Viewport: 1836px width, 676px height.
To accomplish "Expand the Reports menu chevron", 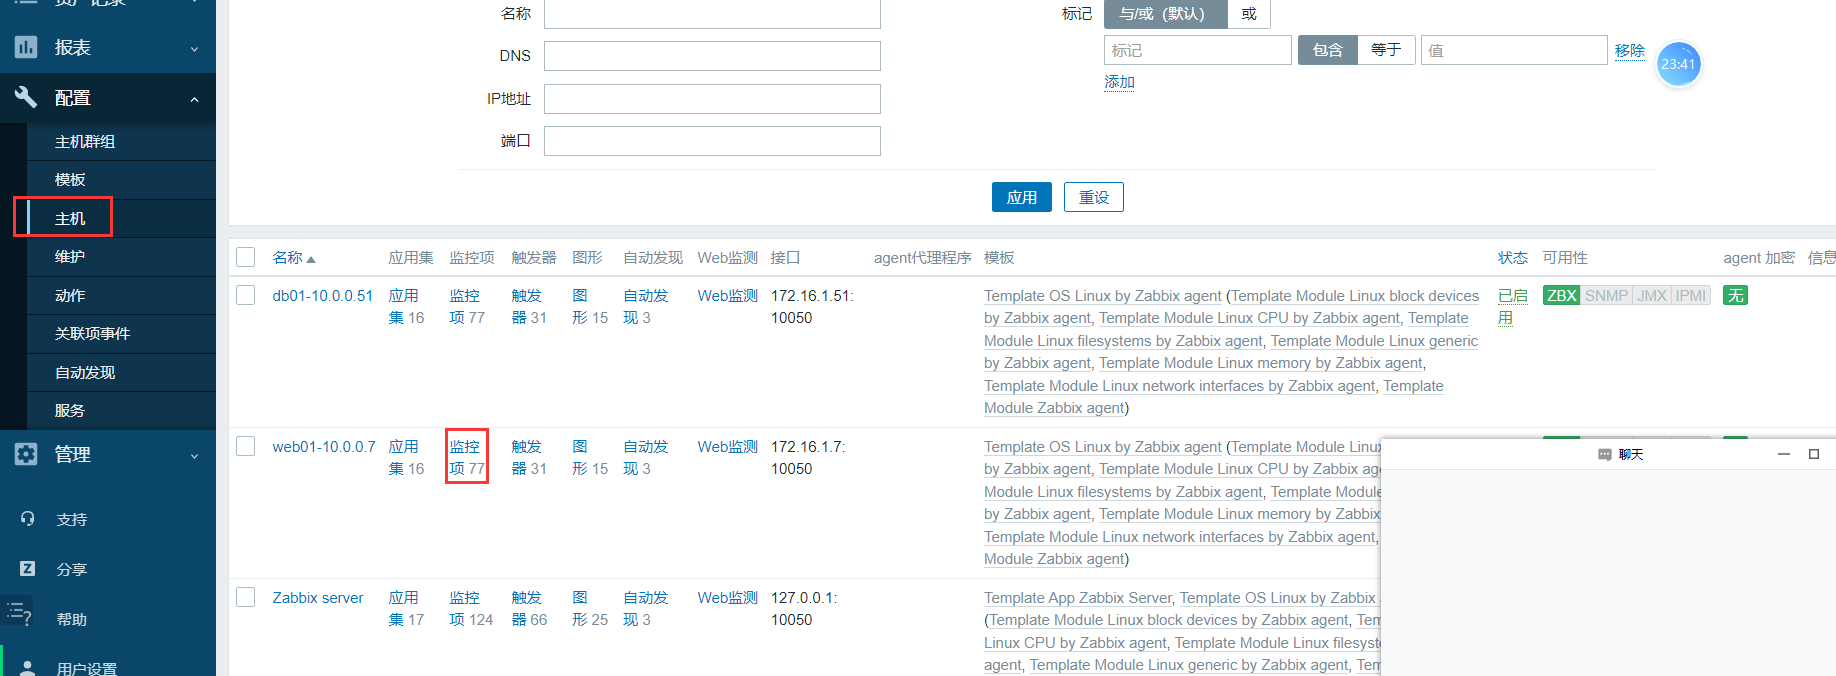I will pos(194,49).
